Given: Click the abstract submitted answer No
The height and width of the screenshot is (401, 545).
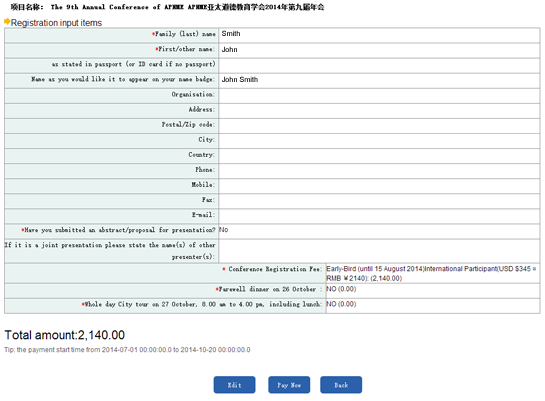Looking at the screenshot, I should pyautogui.click(x=223, y=230).
